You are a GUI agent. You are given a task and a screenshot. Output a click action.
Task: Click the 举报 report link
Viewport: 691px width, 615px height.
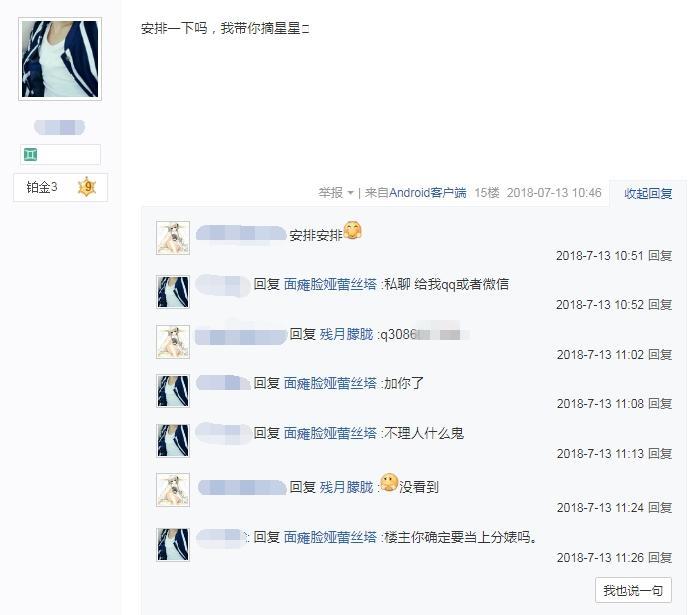point(331,193)
